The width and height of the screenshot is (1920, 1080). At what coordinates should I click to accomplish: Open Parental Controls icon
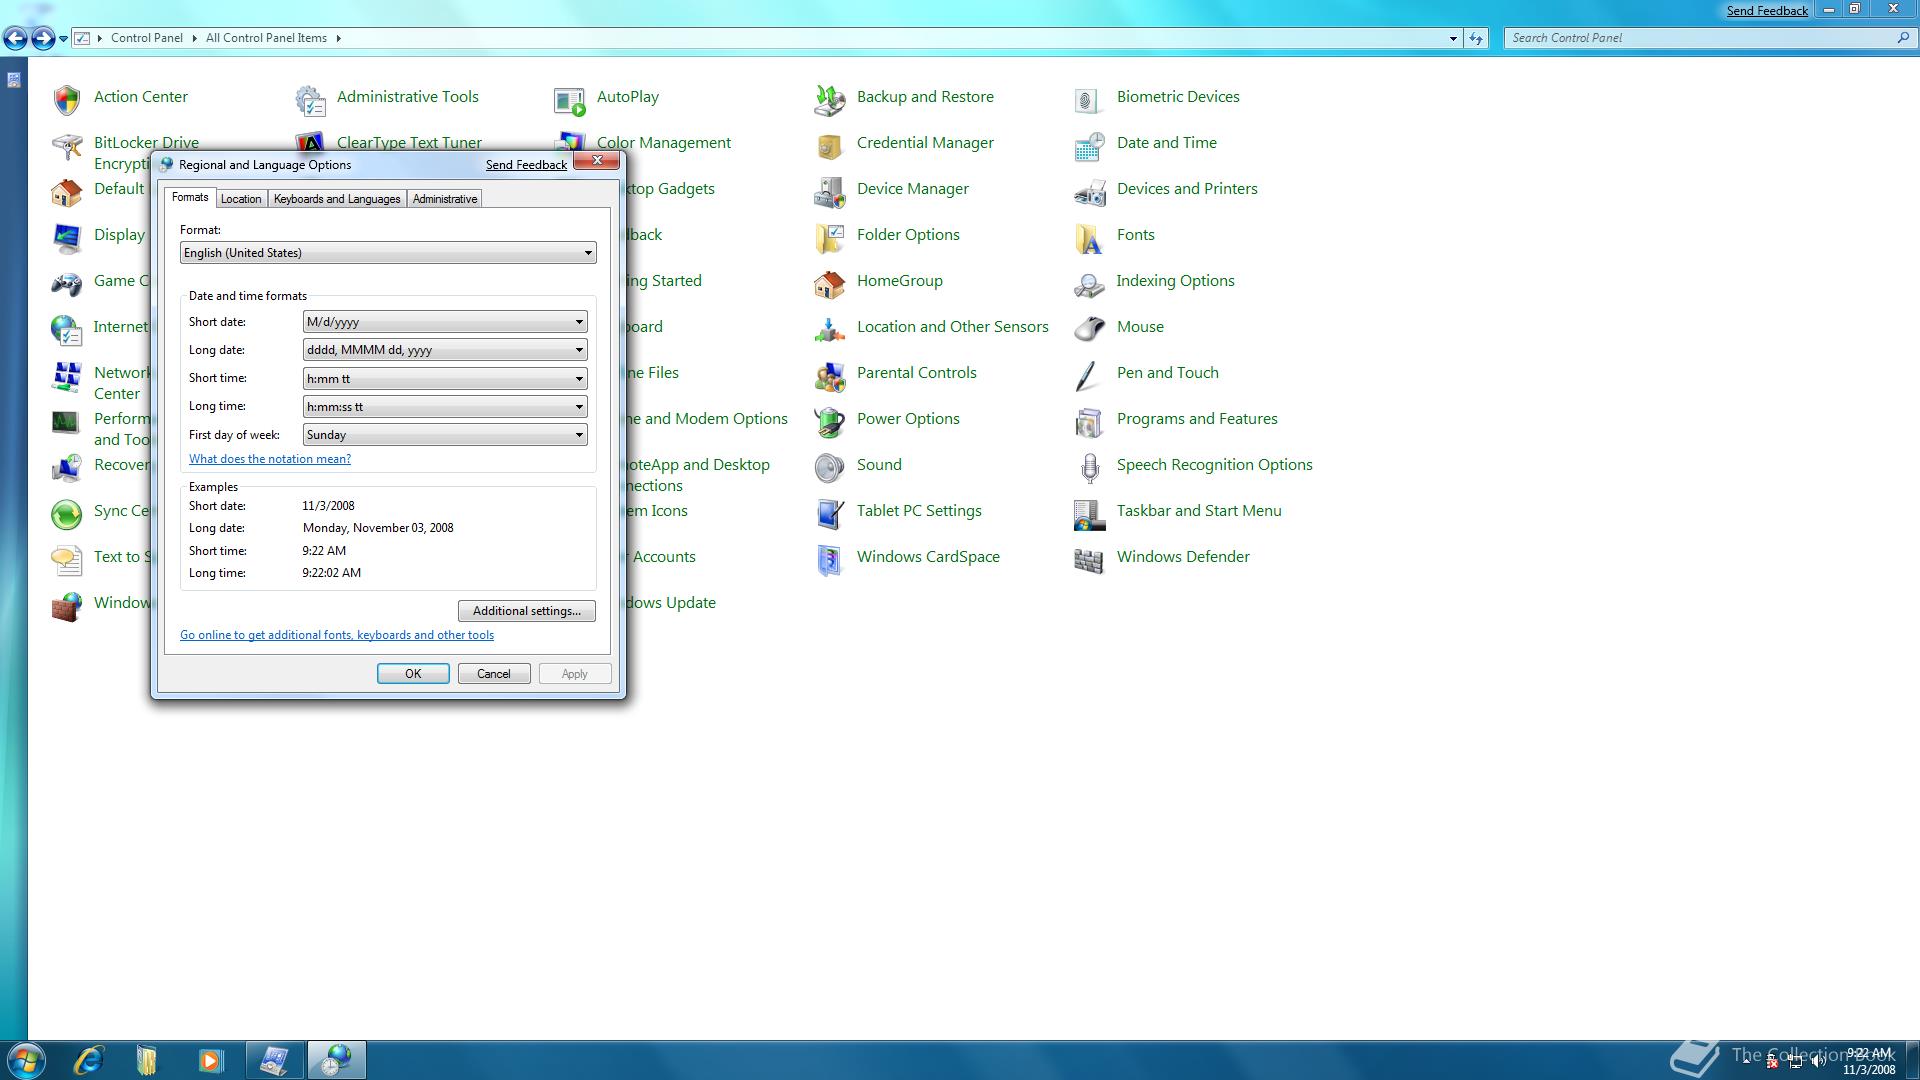(830, 375)
